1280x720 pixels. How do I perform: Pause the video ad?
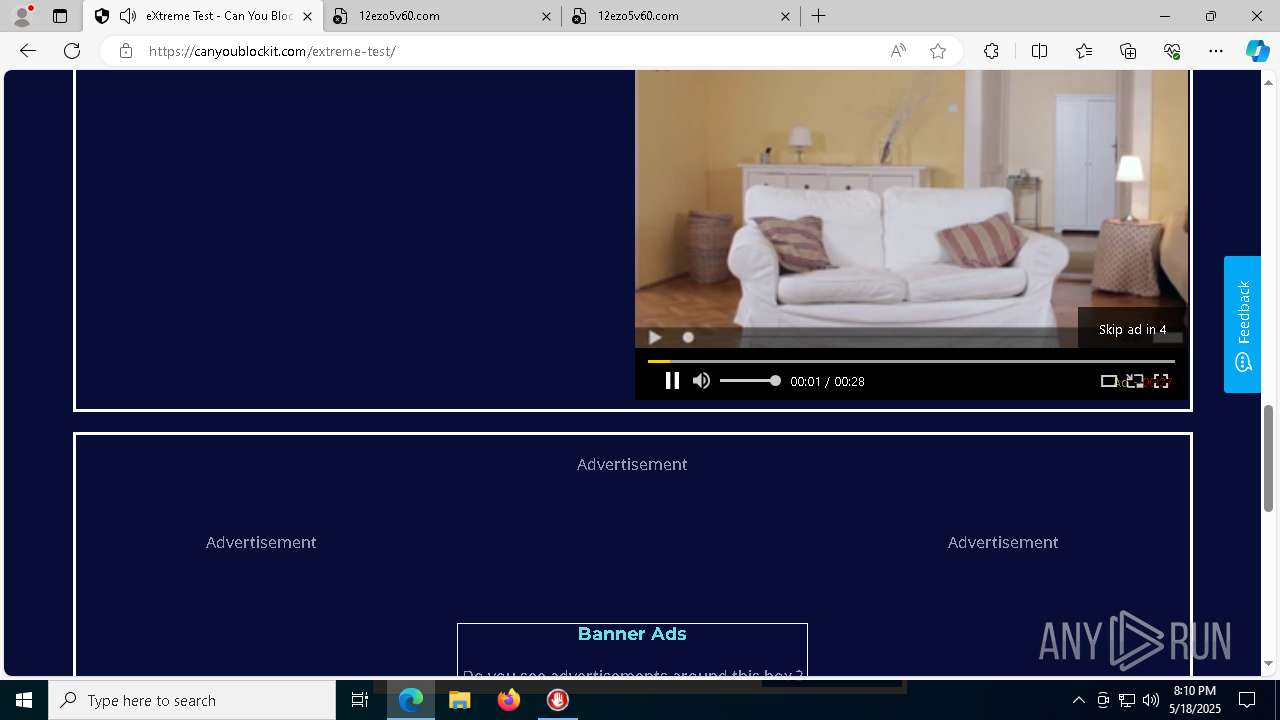[x=672, y=381]
